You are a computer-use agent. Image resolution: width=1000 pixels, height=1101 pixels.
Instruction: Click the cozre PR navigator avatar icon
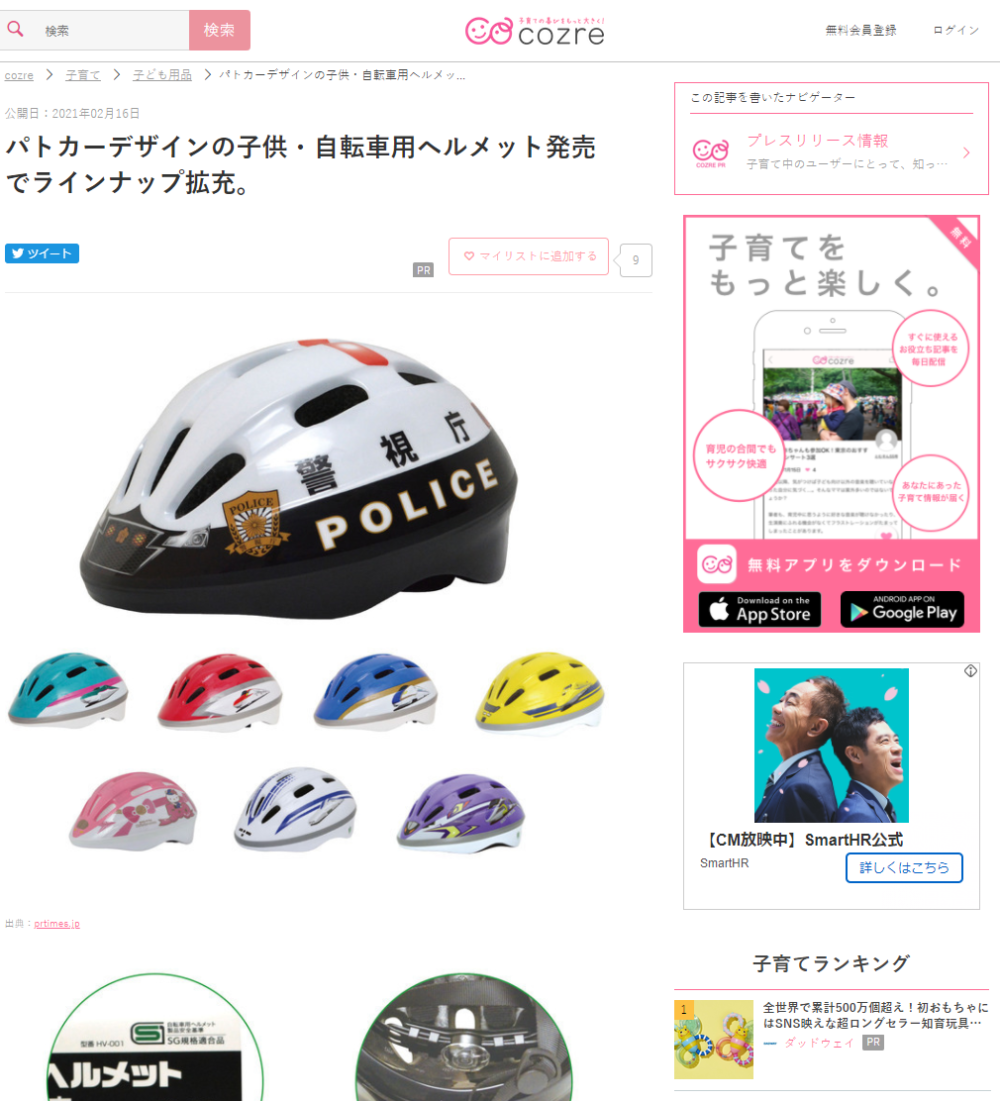pyautogui.click(x=711, y=152)
